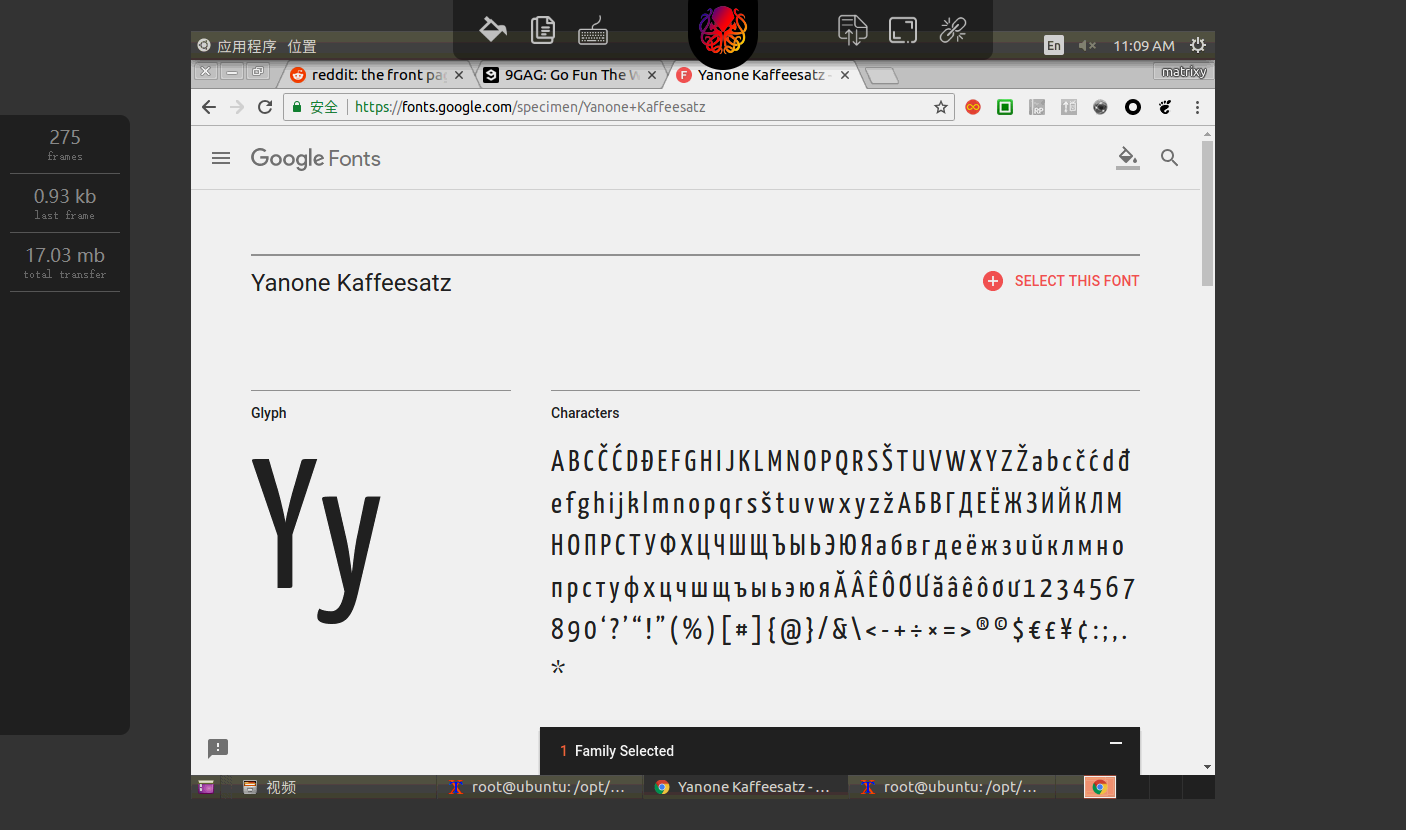The height and width of the screenshot is (830, 1406).
Task: Go back with browser back arrow
Action: pyautogui.click(x=208, y=107)
